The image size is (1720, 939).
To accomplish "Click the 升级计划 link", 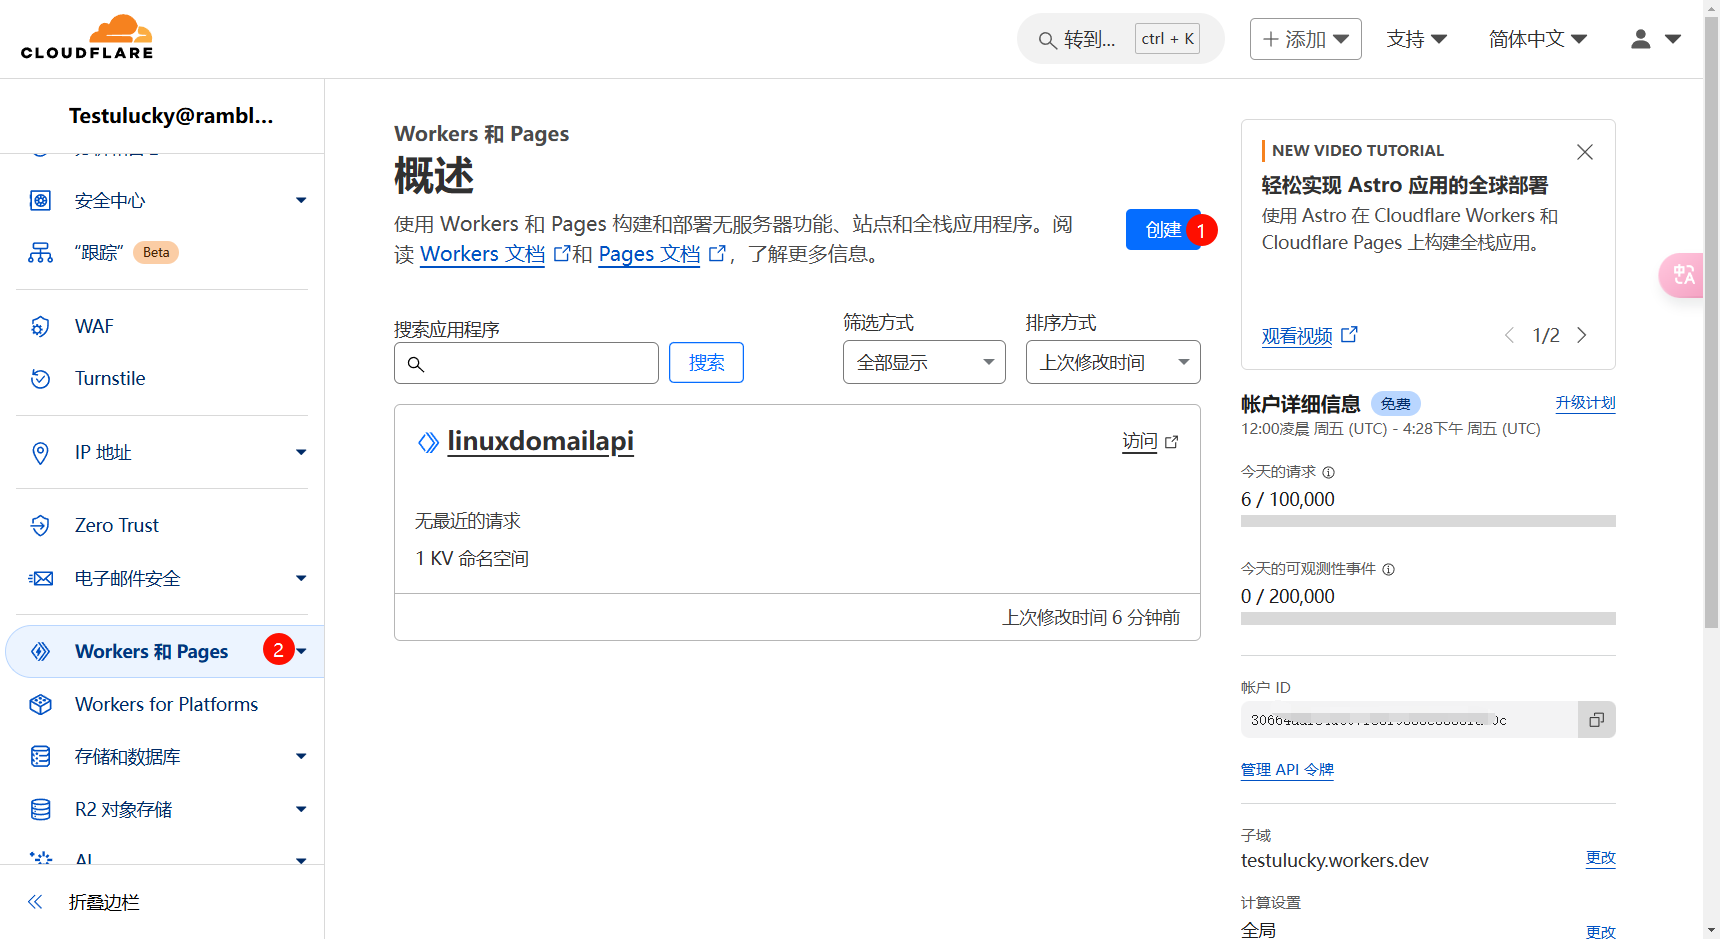I will pyautogui.click(x=1585, y=403).
